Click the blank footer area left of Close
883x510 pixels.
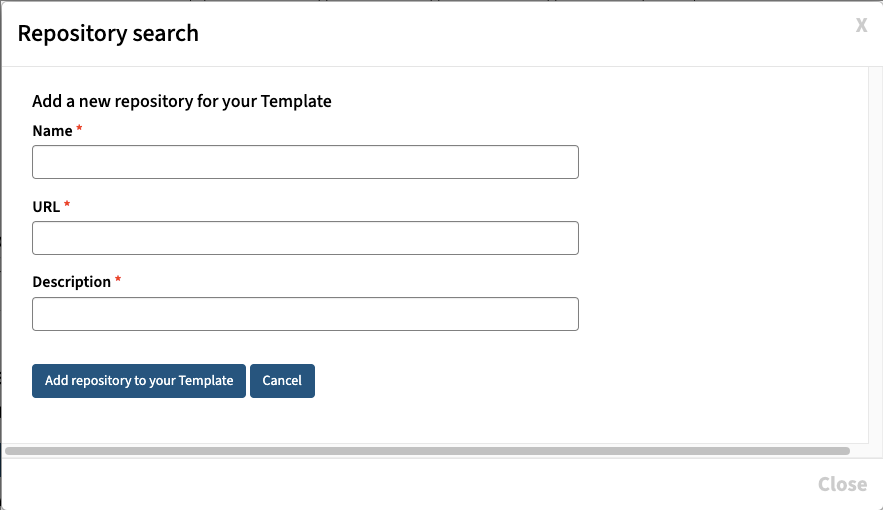400,484
